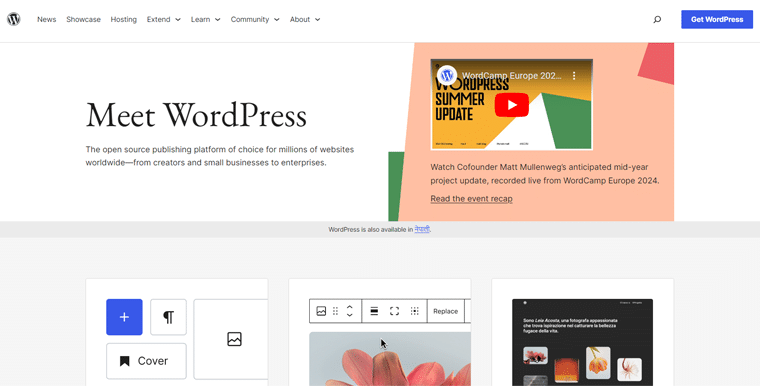Screen dimensions: 760x386
Task: Select the paragraph pilcrow block
Action: pyautogui.click(x=168, y=317)
